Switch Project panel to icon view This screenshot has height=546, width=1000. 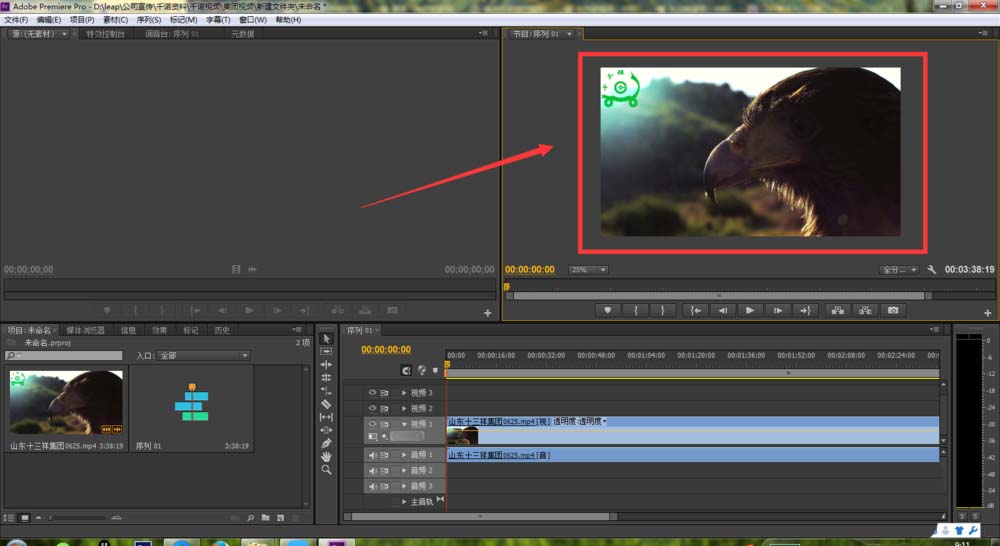(x=24, y=518)
